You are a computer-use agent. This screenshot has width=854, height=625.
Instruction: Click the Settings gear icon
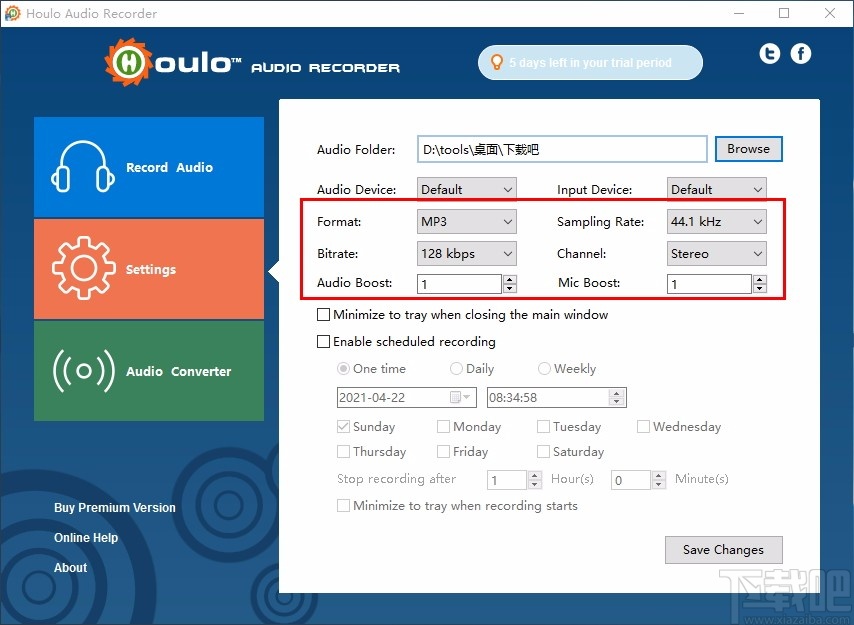(x=83, y=268)
